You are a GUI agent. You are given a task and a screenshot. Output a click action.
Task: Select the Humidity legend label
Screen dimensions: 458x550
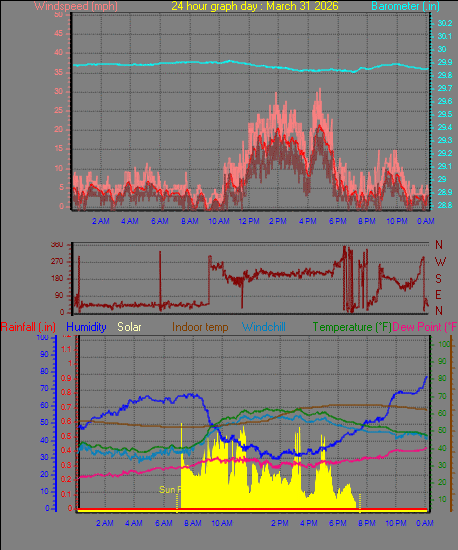click(86, 327)
